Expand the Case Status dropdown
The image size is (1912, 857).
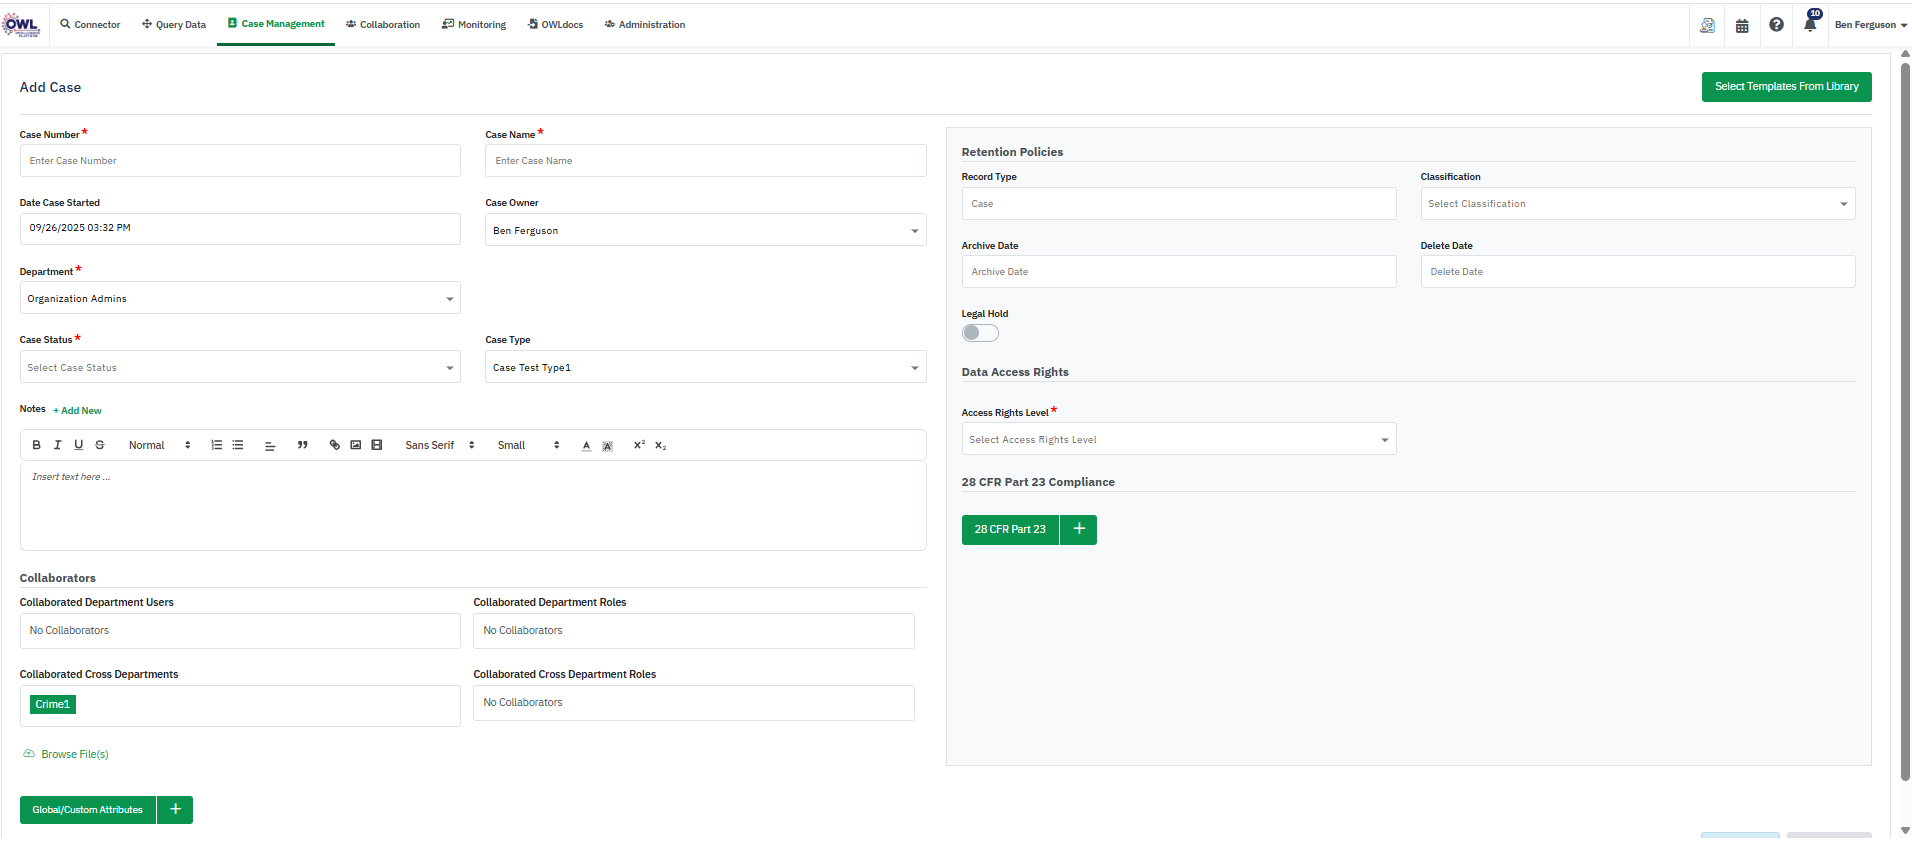[240, 367]
